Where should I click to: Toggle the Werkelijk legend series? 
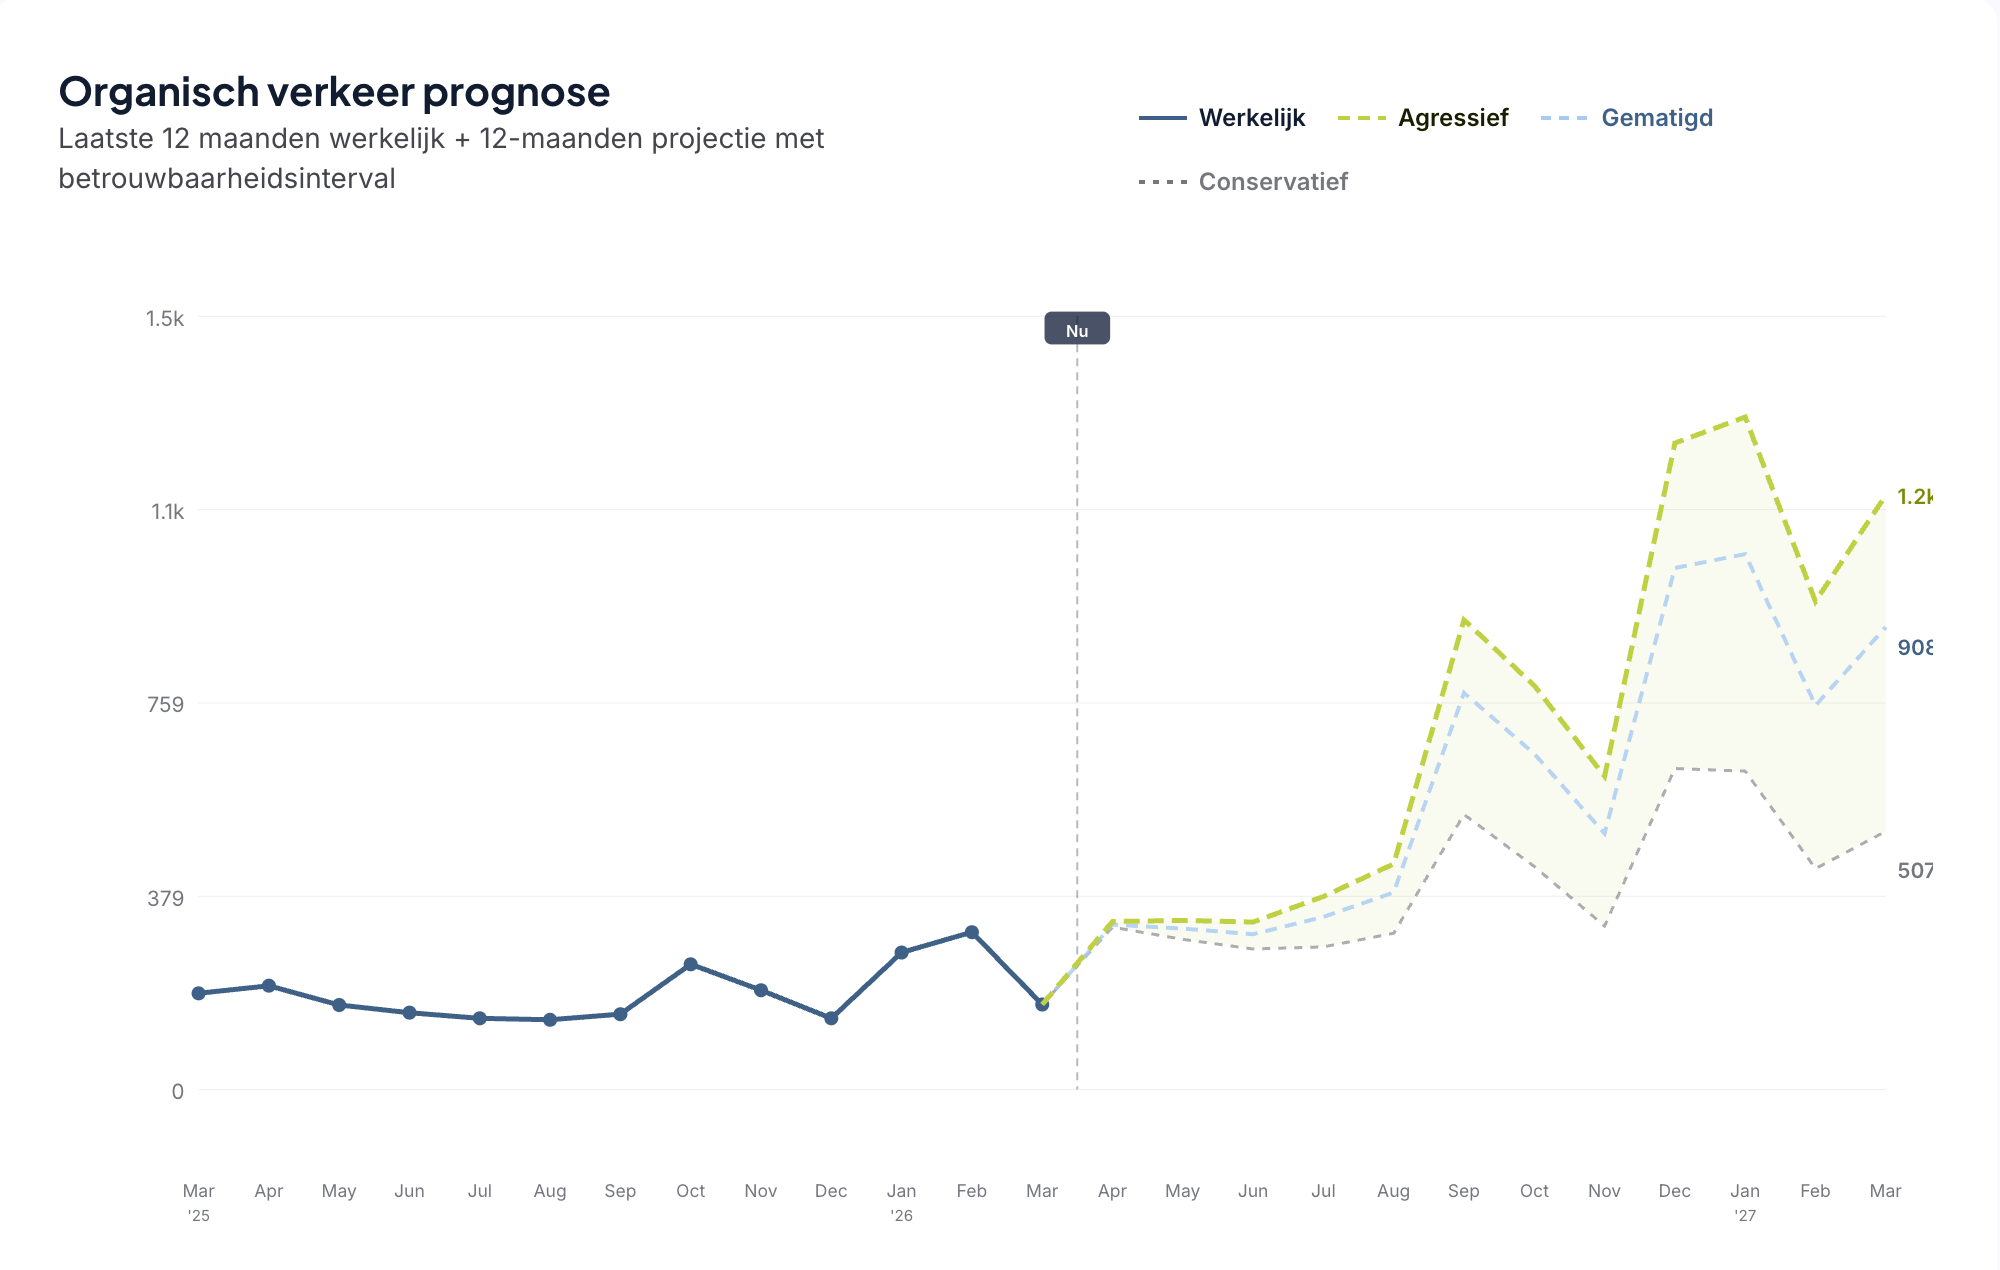[x=1251, y=118]
